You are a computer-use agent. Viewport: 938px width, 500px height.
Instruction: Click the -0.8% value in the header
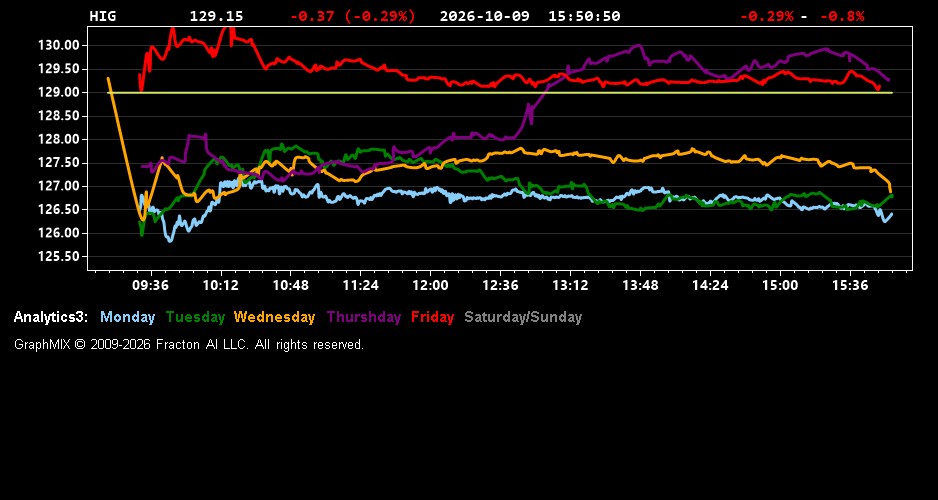tap(842, 16)
